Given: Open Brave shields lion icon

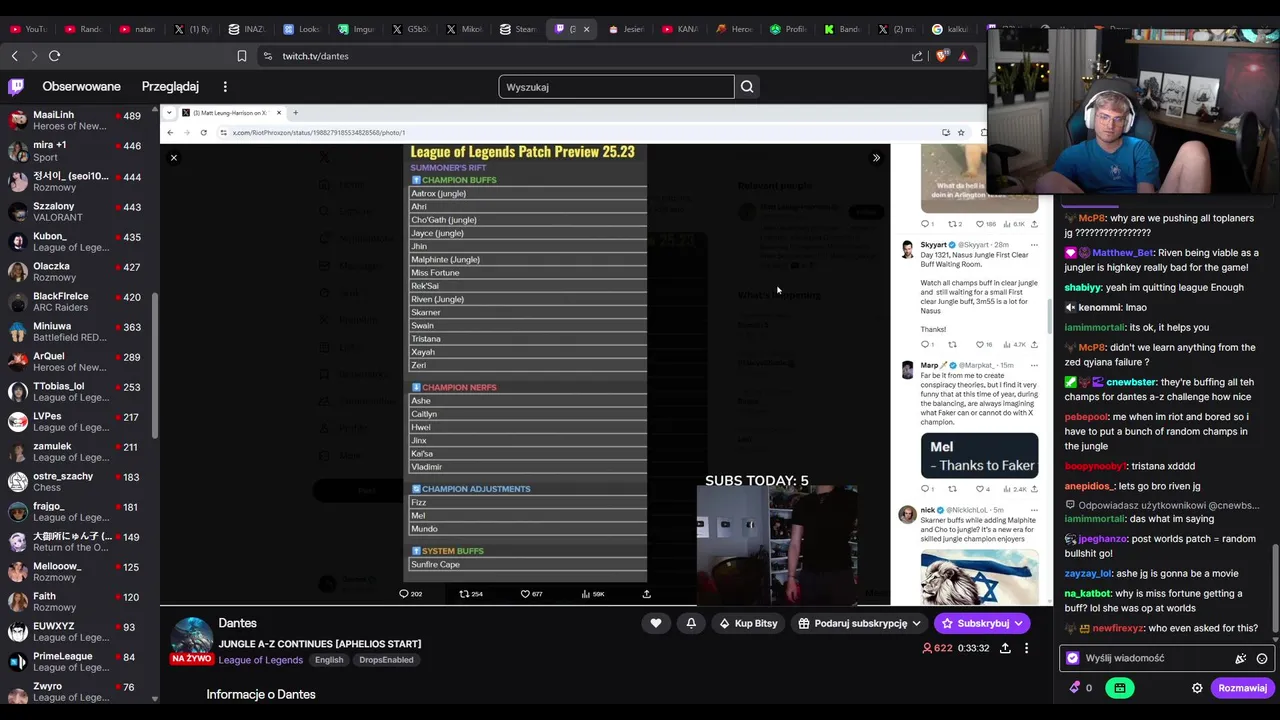Looking at the screenshot, I should point(941,56).
